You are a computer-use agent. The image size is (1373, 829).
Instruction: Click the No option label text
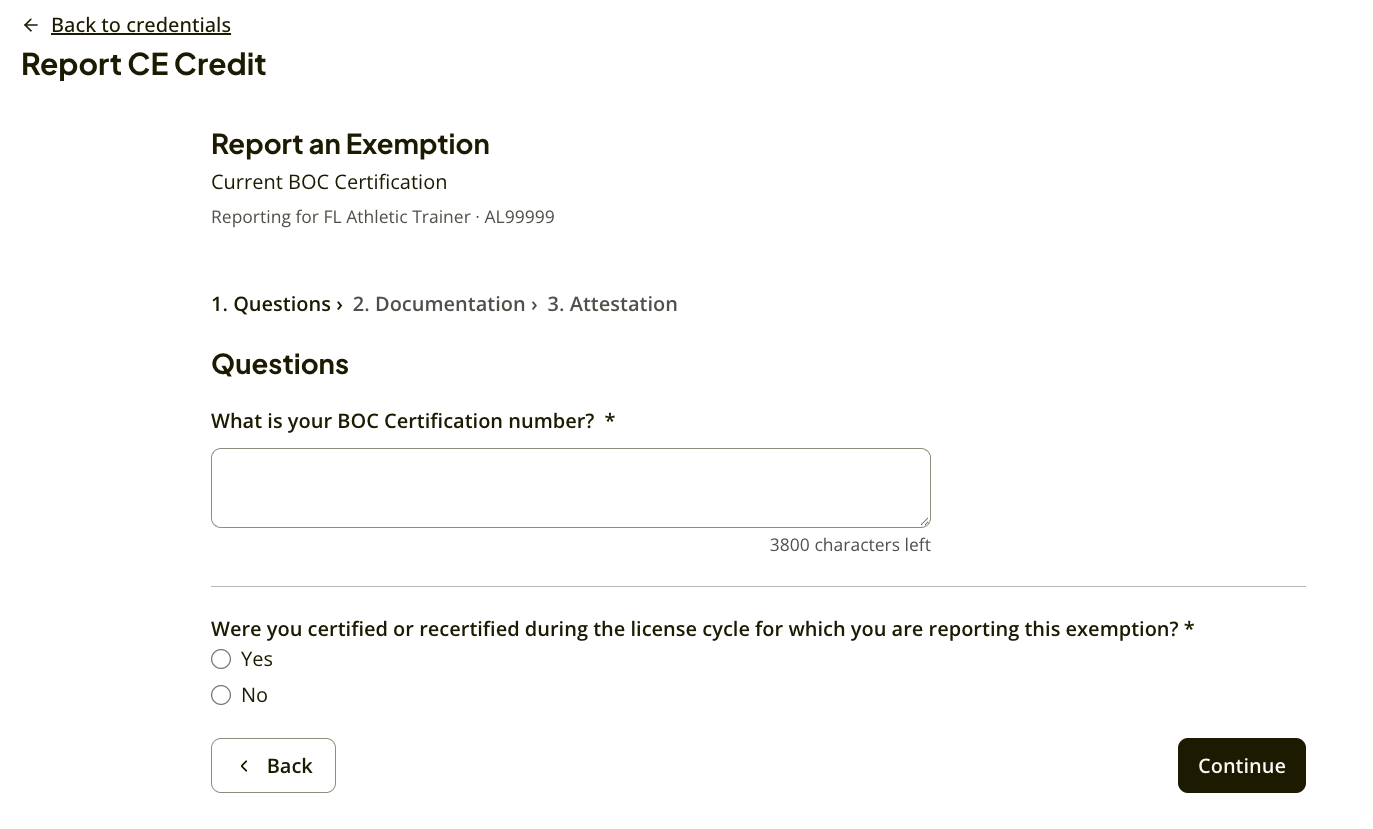pos(254,695)
